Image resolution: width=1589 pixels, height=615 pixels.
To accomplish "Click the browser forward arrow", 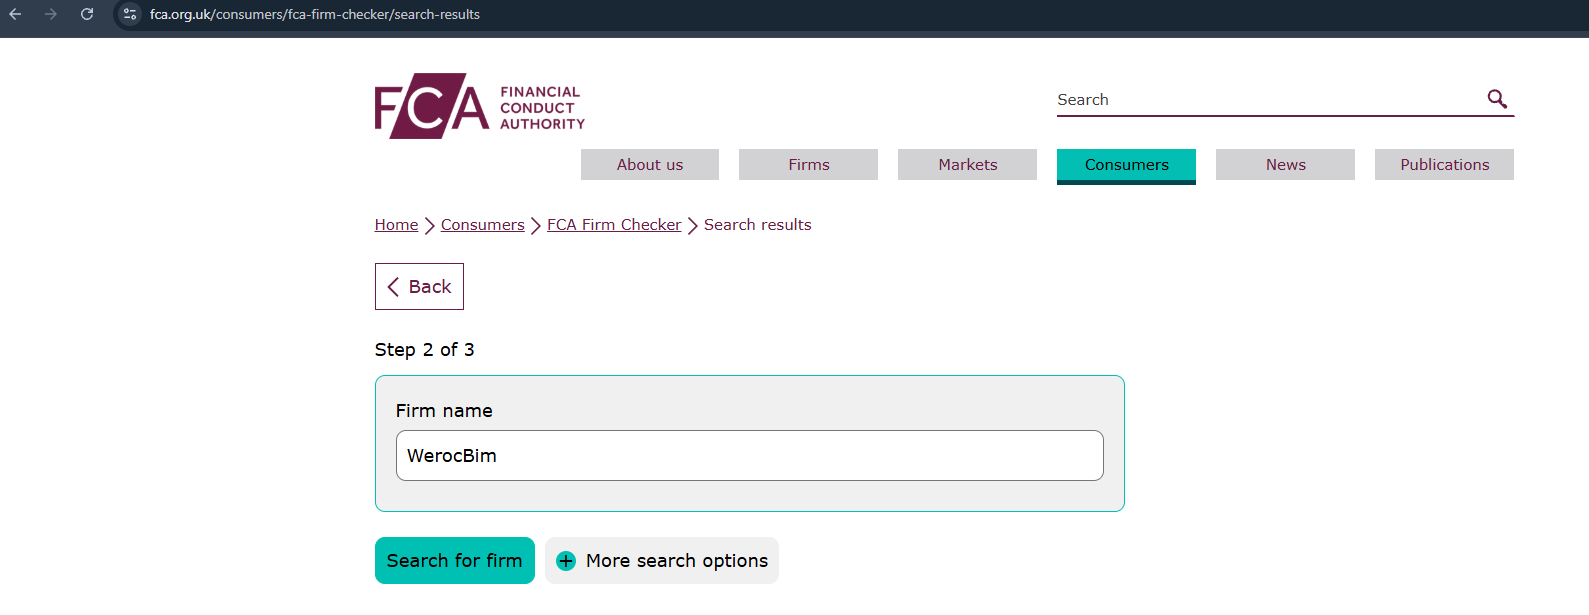I will click(51, 14).
